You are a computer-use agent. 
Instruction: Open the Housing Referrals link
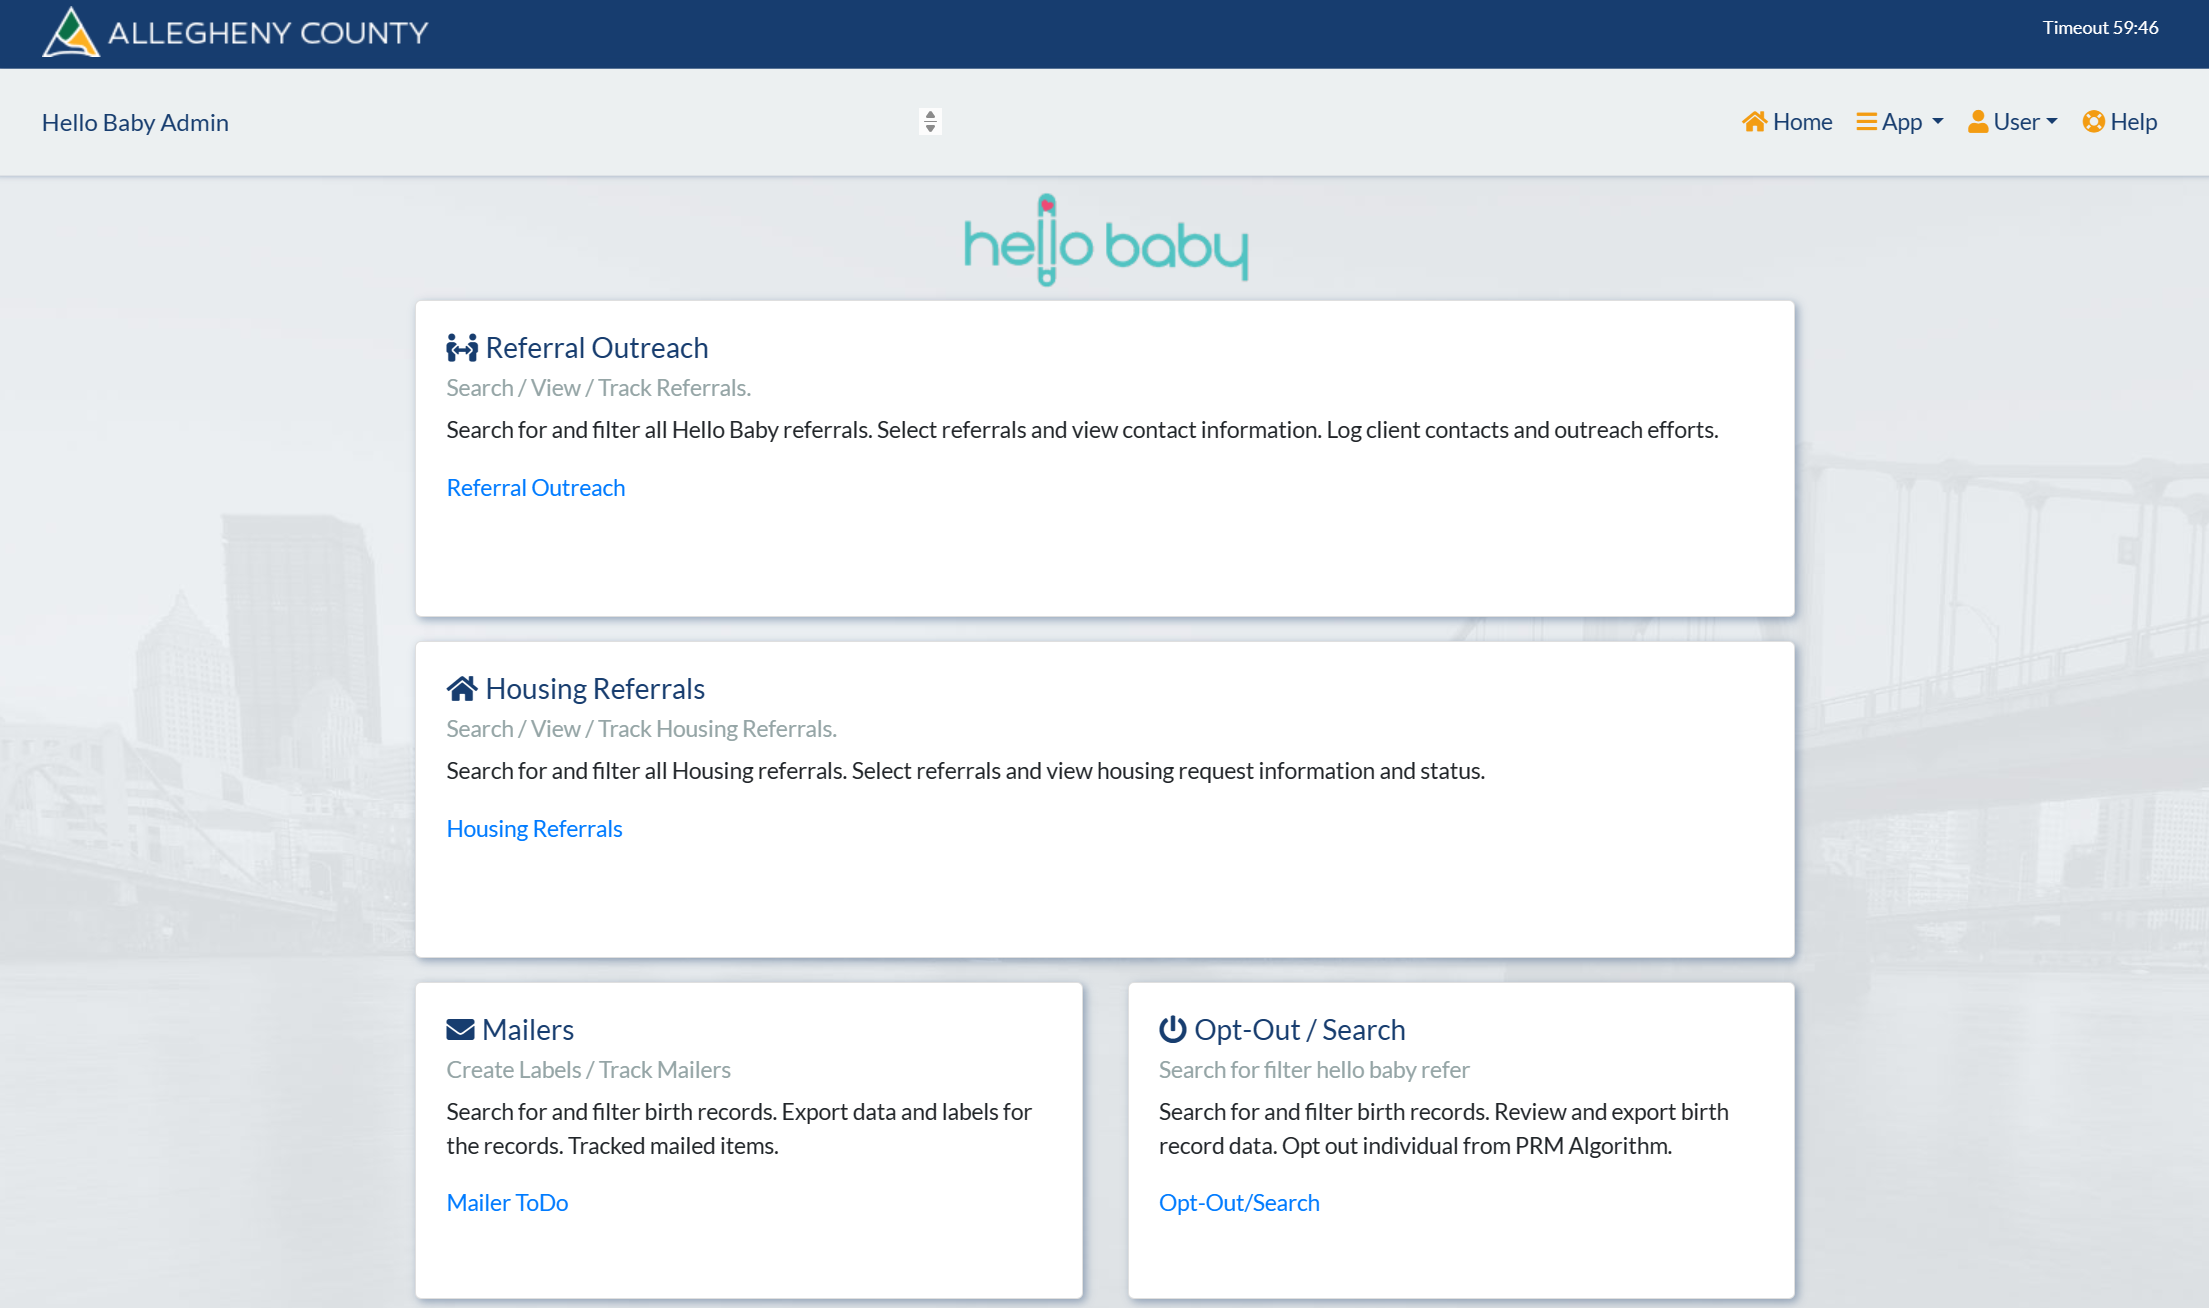tap(534, 829)
